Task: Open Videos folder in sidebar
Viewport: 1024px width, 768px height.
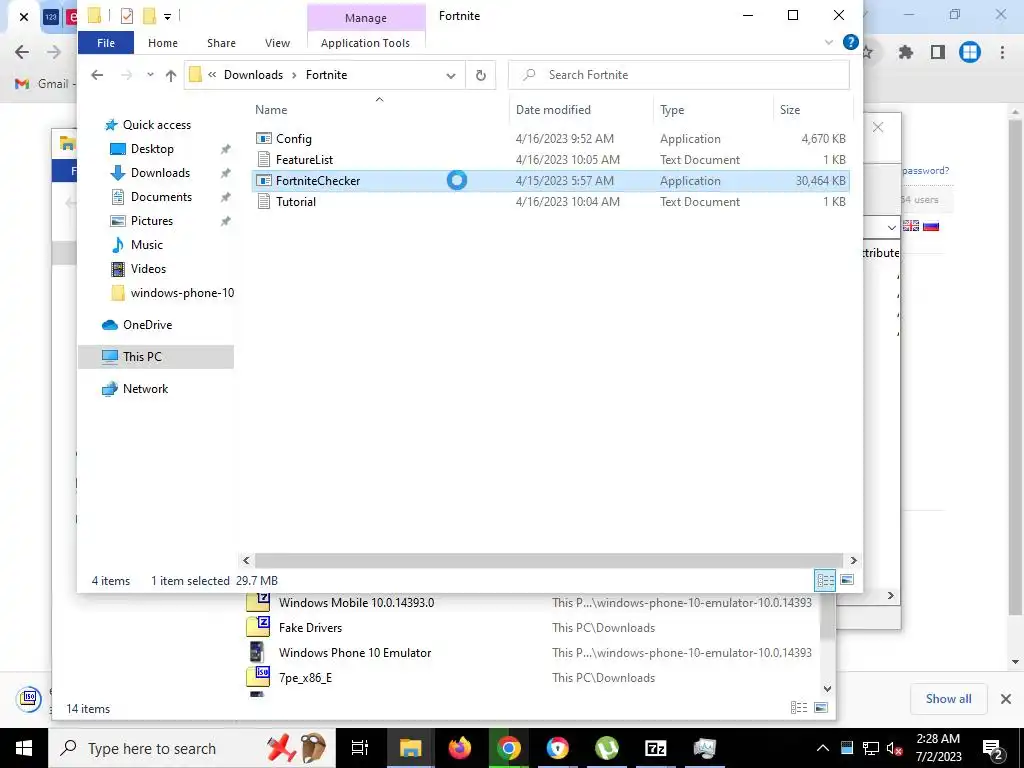Action: coord(148,269)
